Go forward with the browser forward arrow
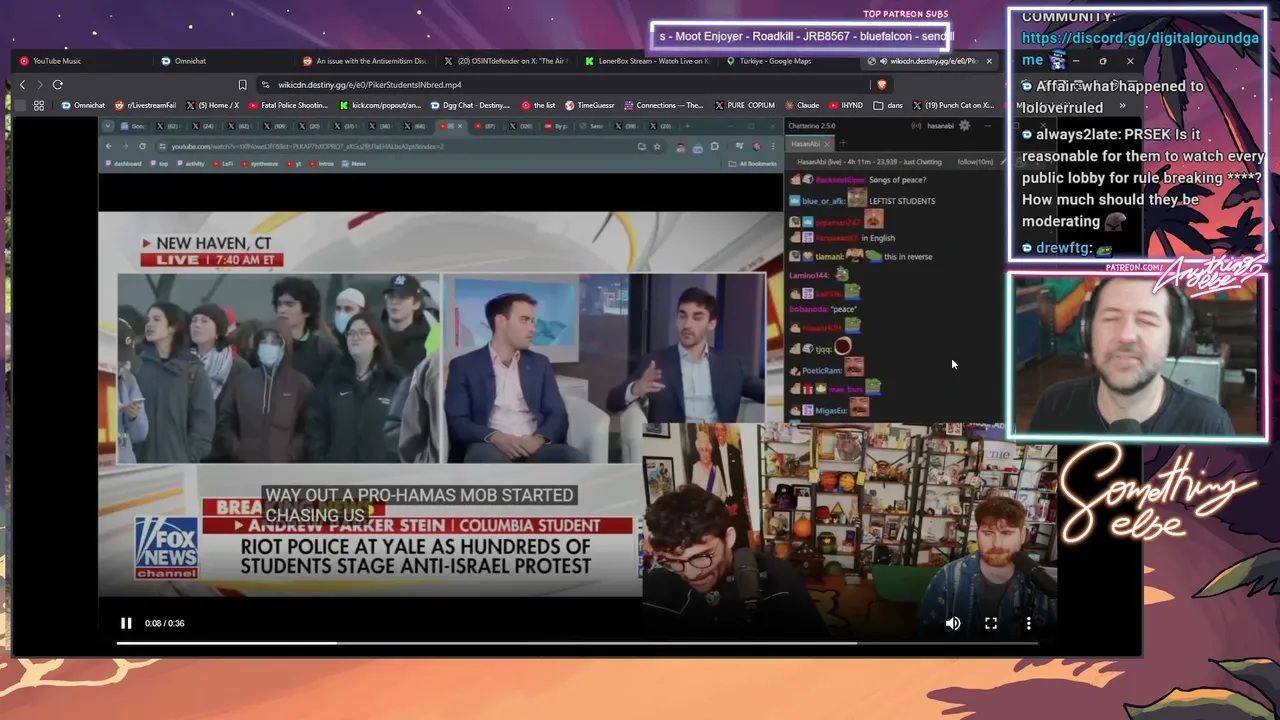This screenshot has height=720, width=1280. 40,85
